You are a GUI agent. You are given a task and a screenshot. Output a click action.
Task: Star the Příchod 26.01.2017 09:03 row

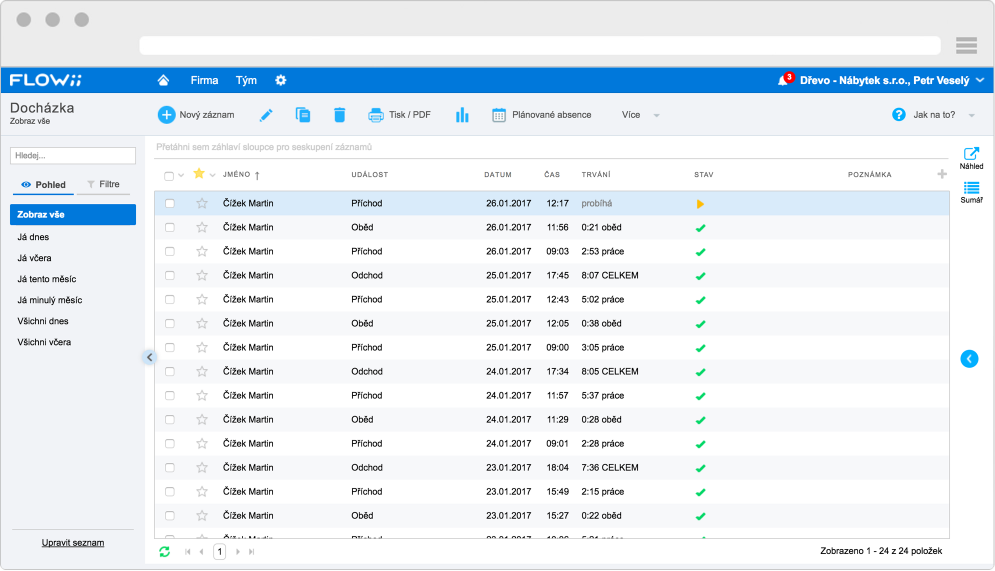(x=202, y=252)
